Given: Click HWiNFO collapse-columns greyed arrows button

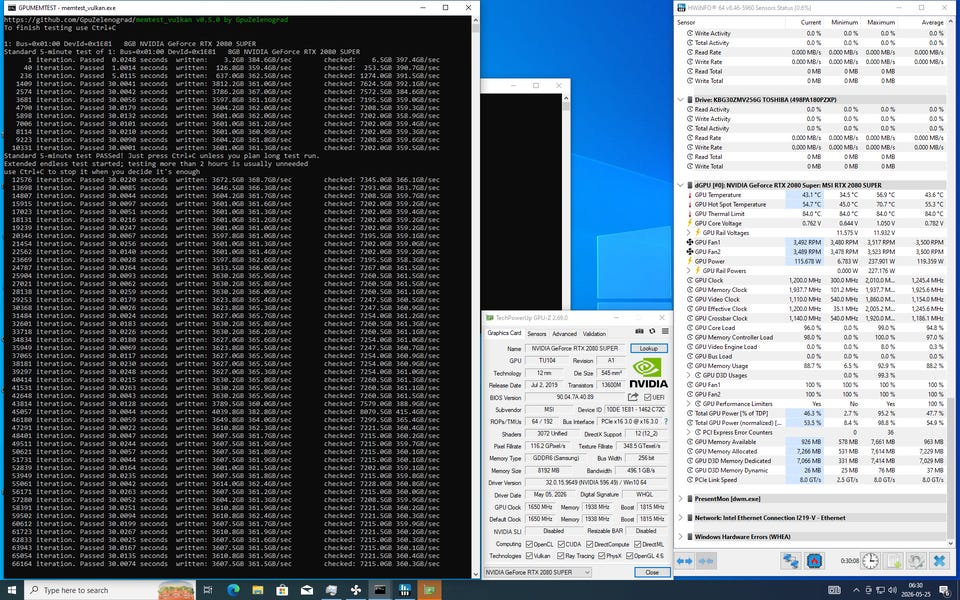Looking at the screenshot, I should tap(706, 560).
